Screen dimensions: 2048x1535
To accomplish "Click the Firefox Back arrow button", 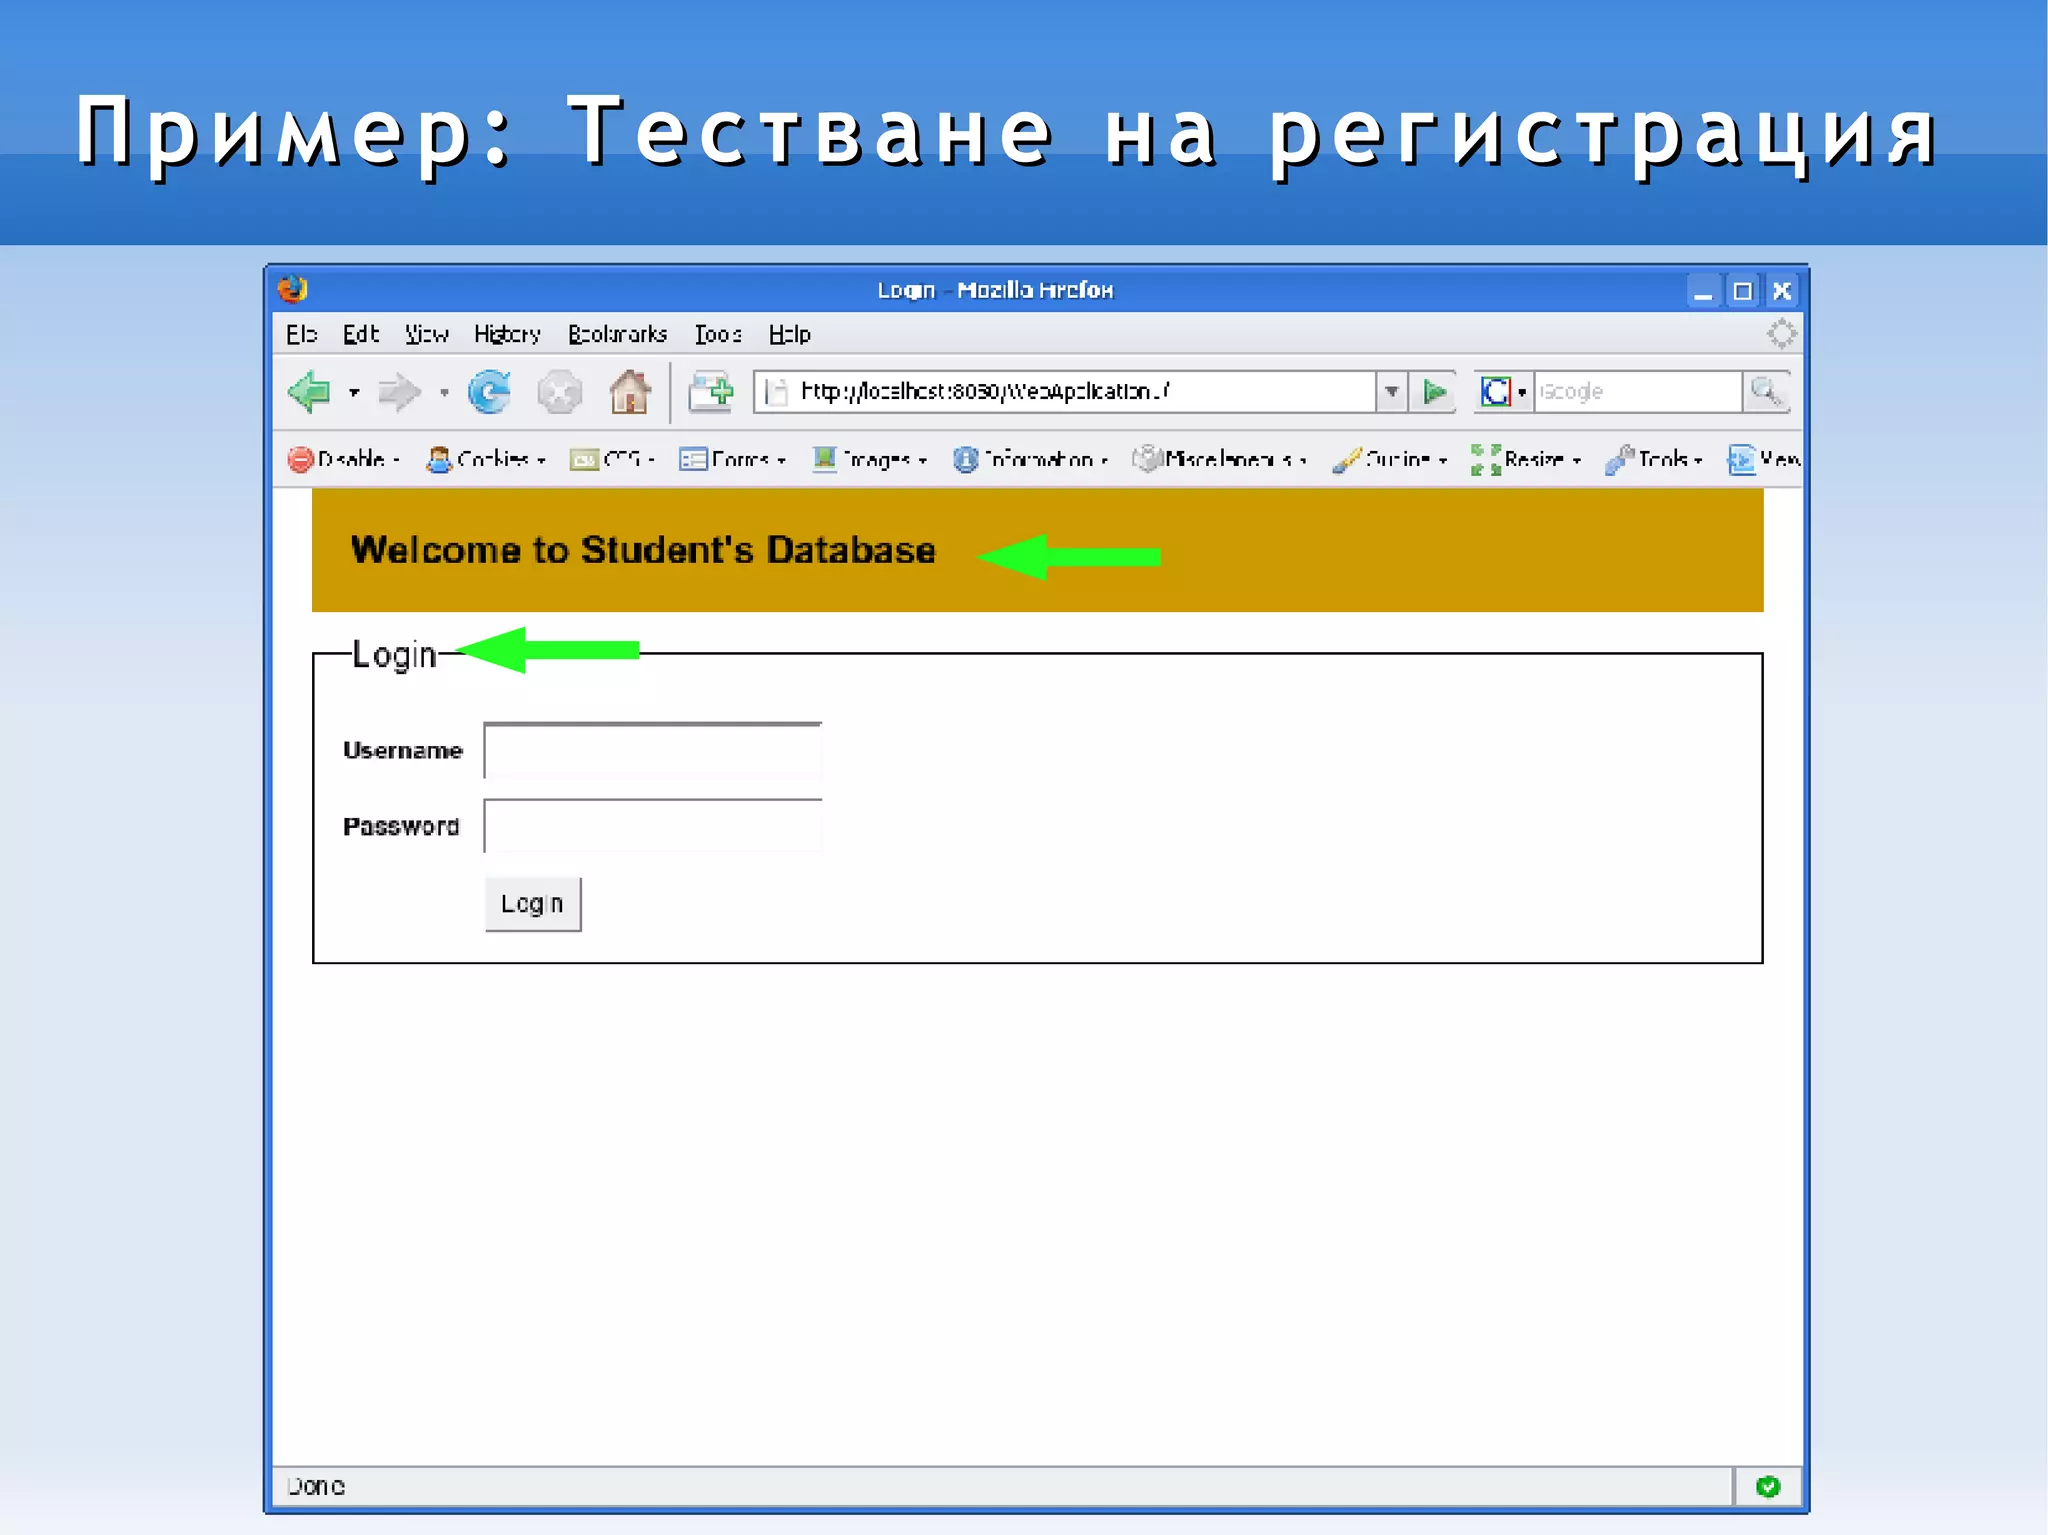I will point(309,391).
